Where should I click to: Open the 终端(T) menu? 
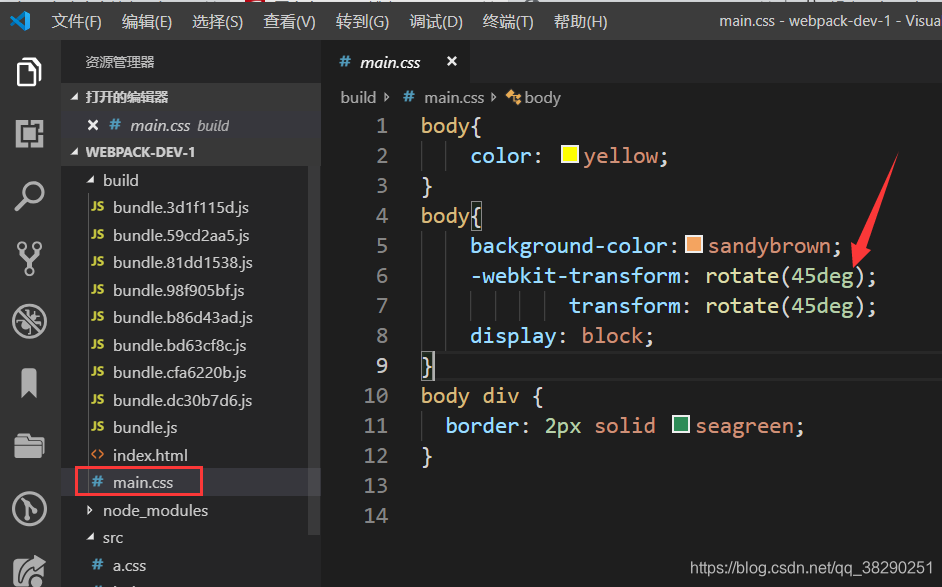508,22
